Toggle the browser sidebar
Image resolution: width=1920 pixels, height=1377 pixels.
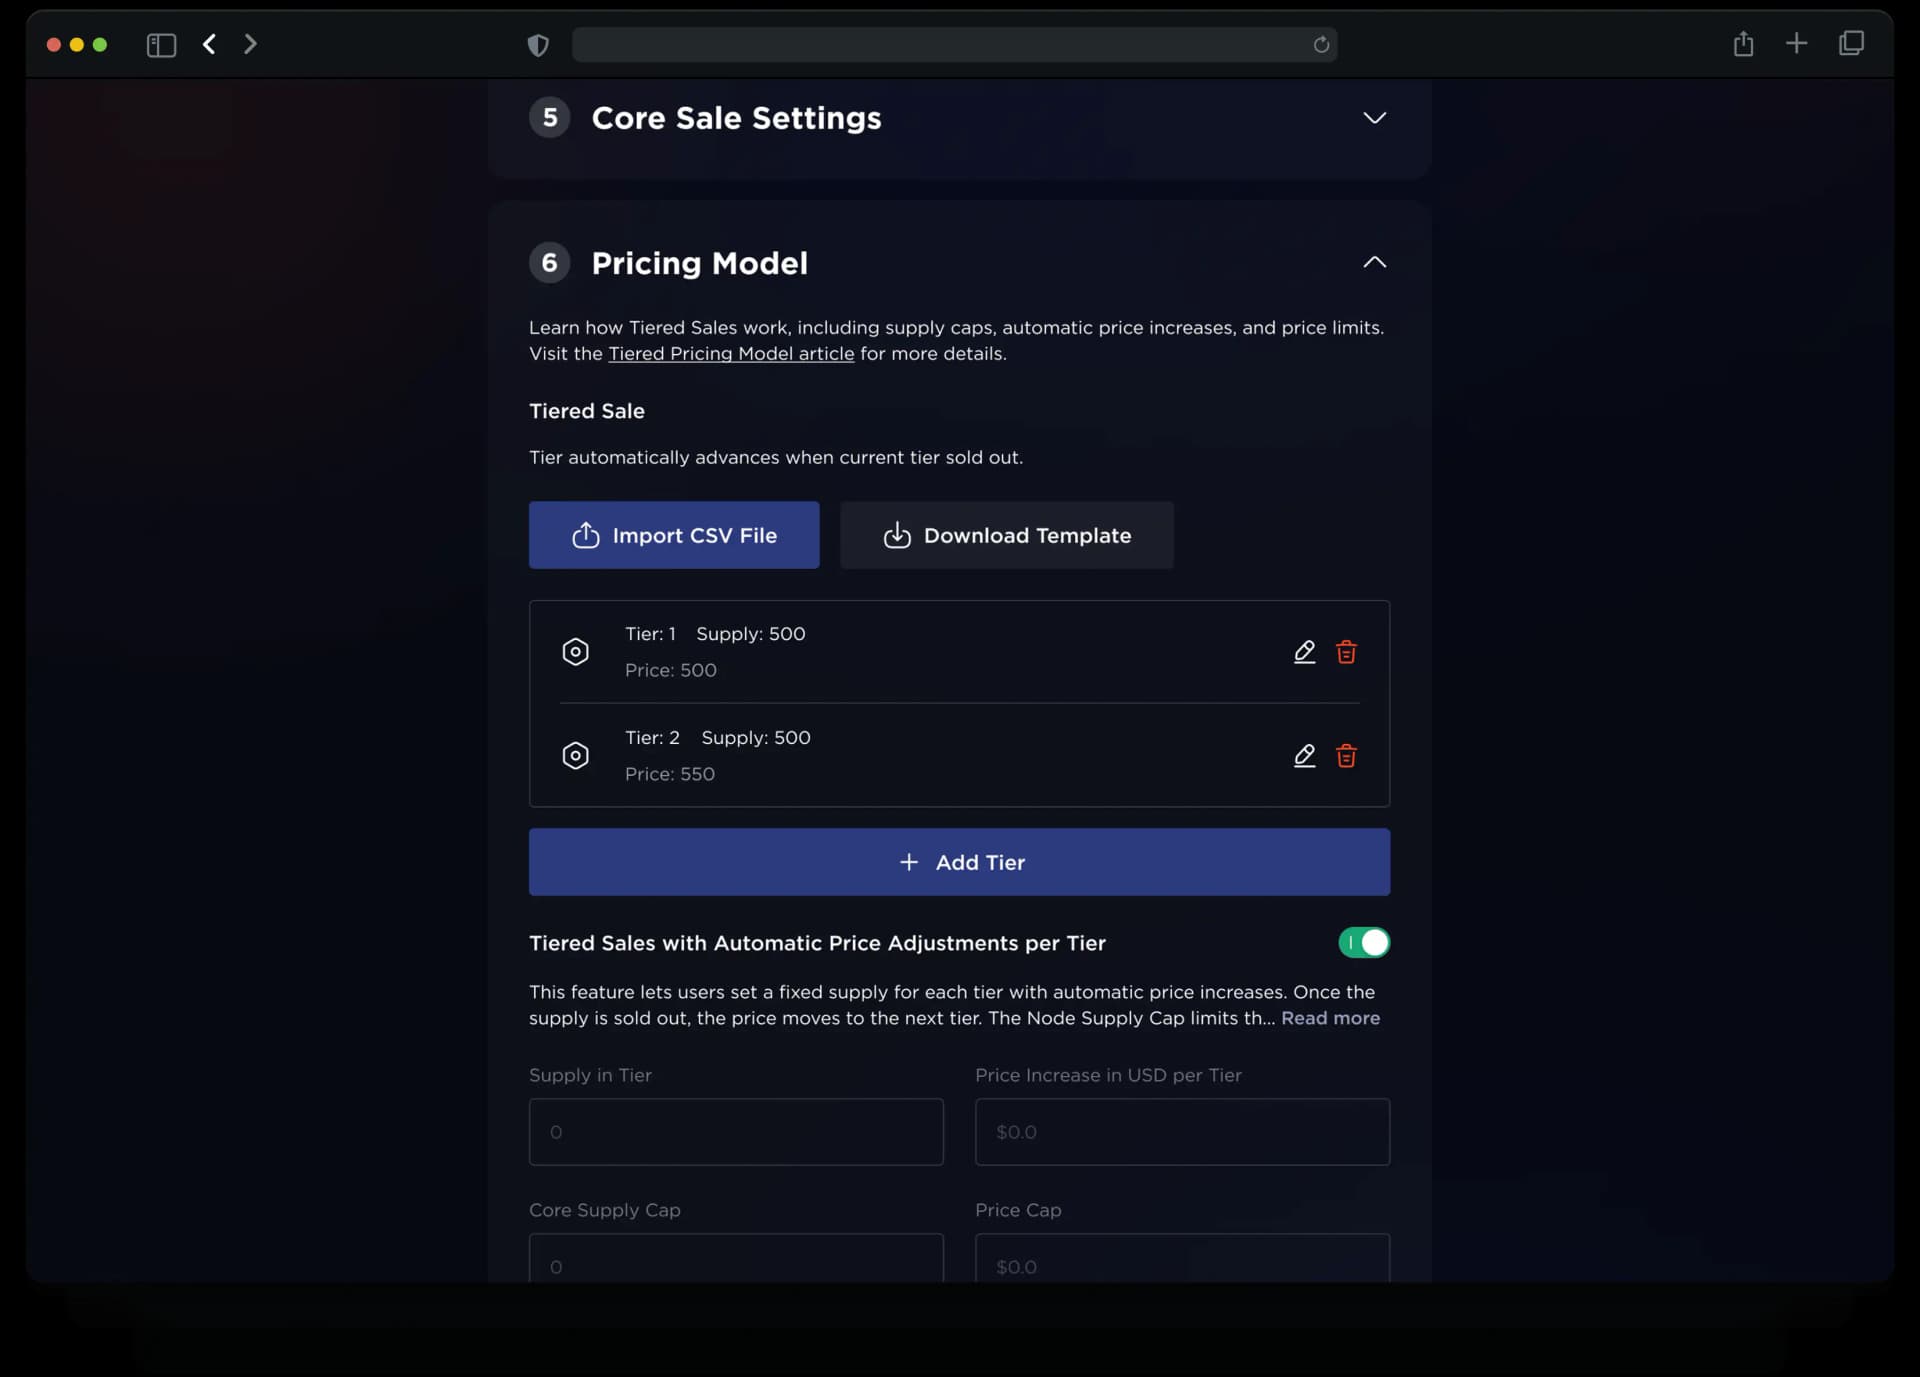click(160, 45)
